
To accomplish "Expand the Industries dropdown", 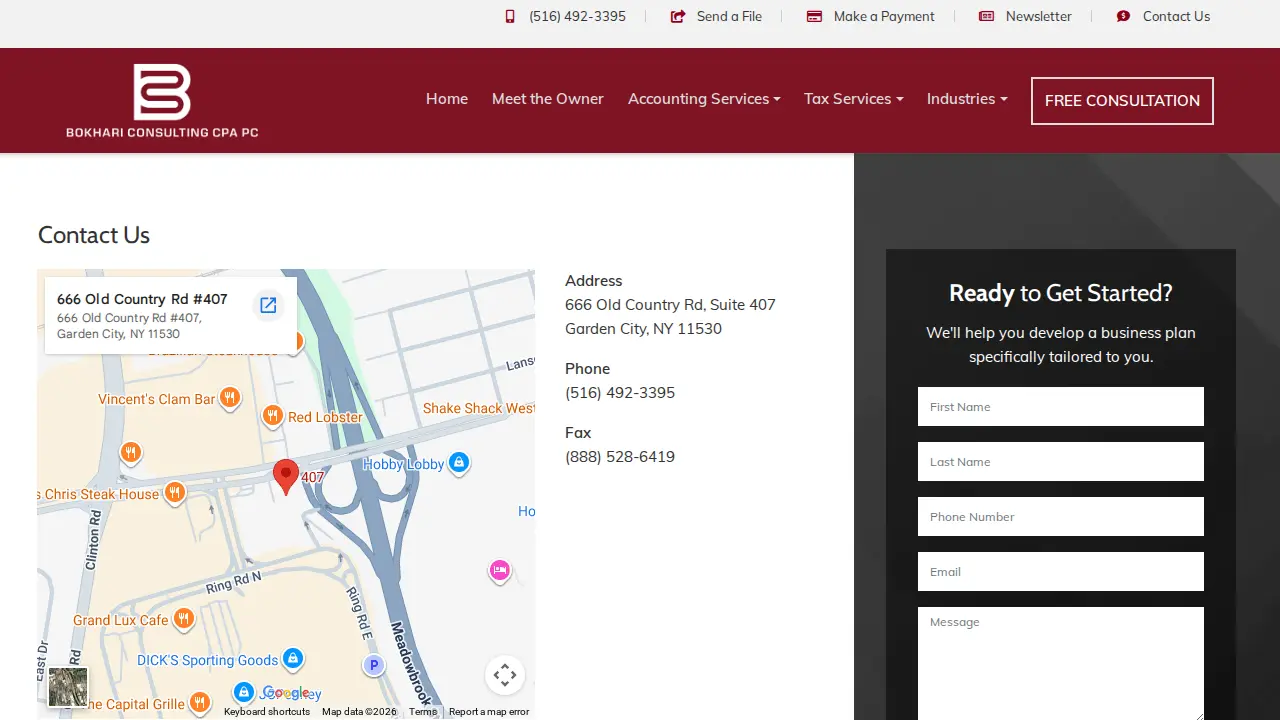I will [x=967, y=99].
